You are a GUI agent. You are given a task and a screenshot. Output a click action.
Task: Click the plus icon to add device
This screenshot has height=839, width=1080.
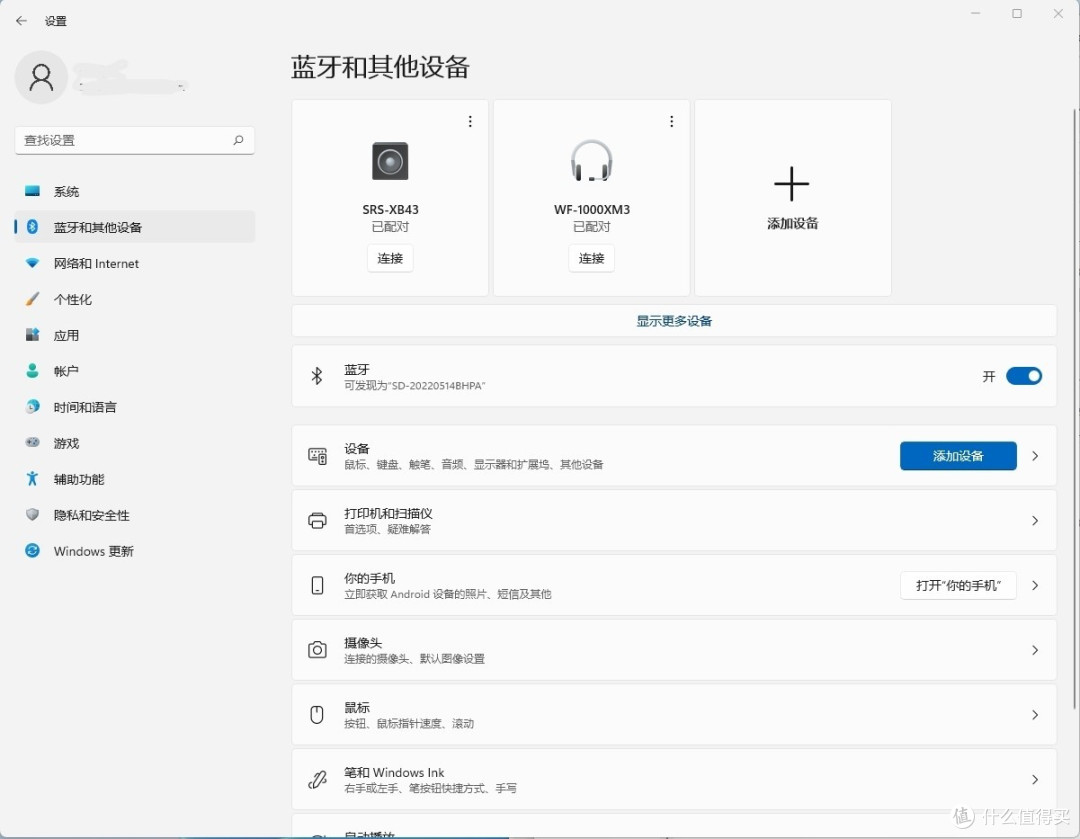click(791, 184)
